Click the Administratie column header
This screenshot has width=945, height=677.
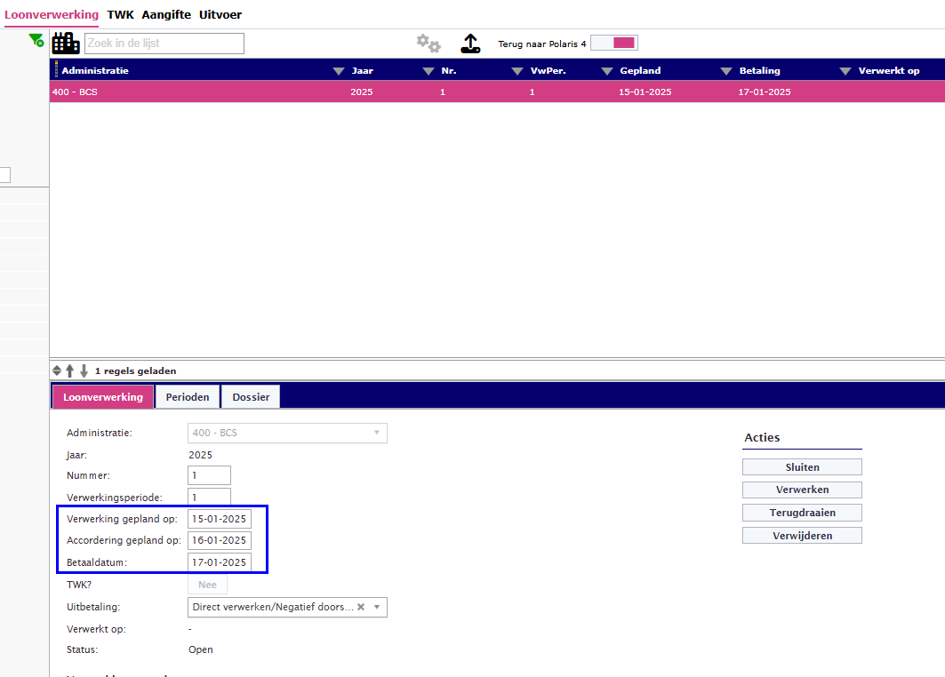pos(95,71)
